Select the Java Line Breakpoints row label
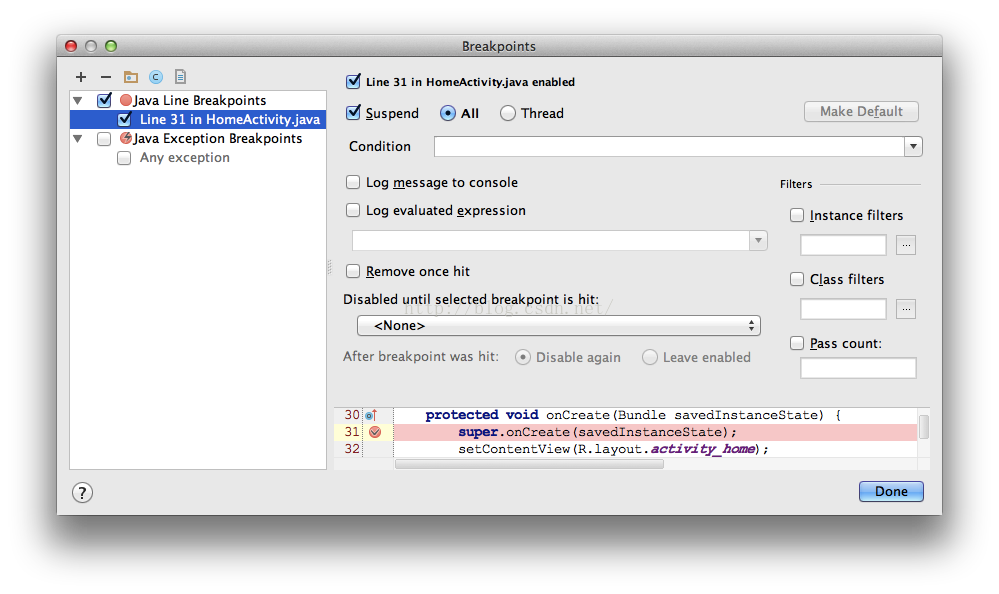 (x=199, y=100)
